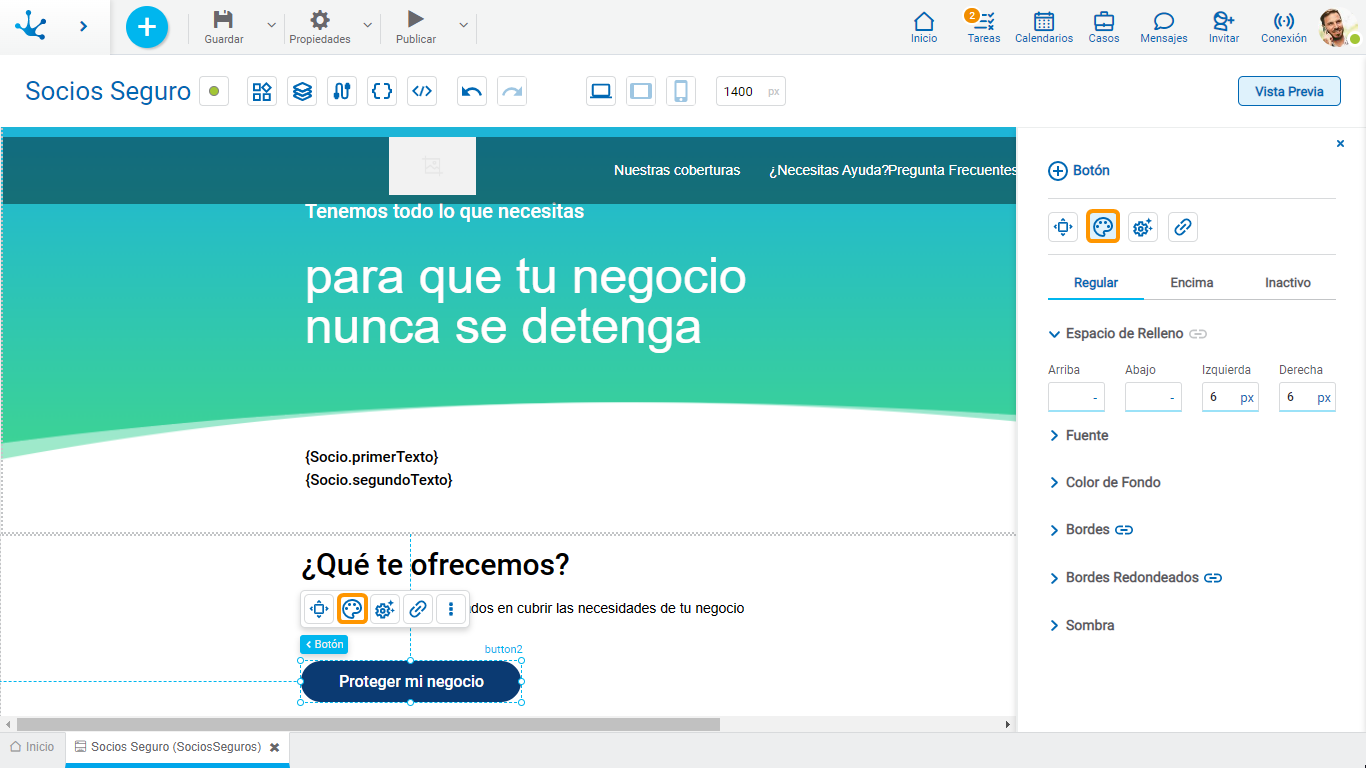Open the layout/position tab icon in the panel
Image resolution: width=1366 pixels, height=768 pixels.
click(x=1063, y=227)
